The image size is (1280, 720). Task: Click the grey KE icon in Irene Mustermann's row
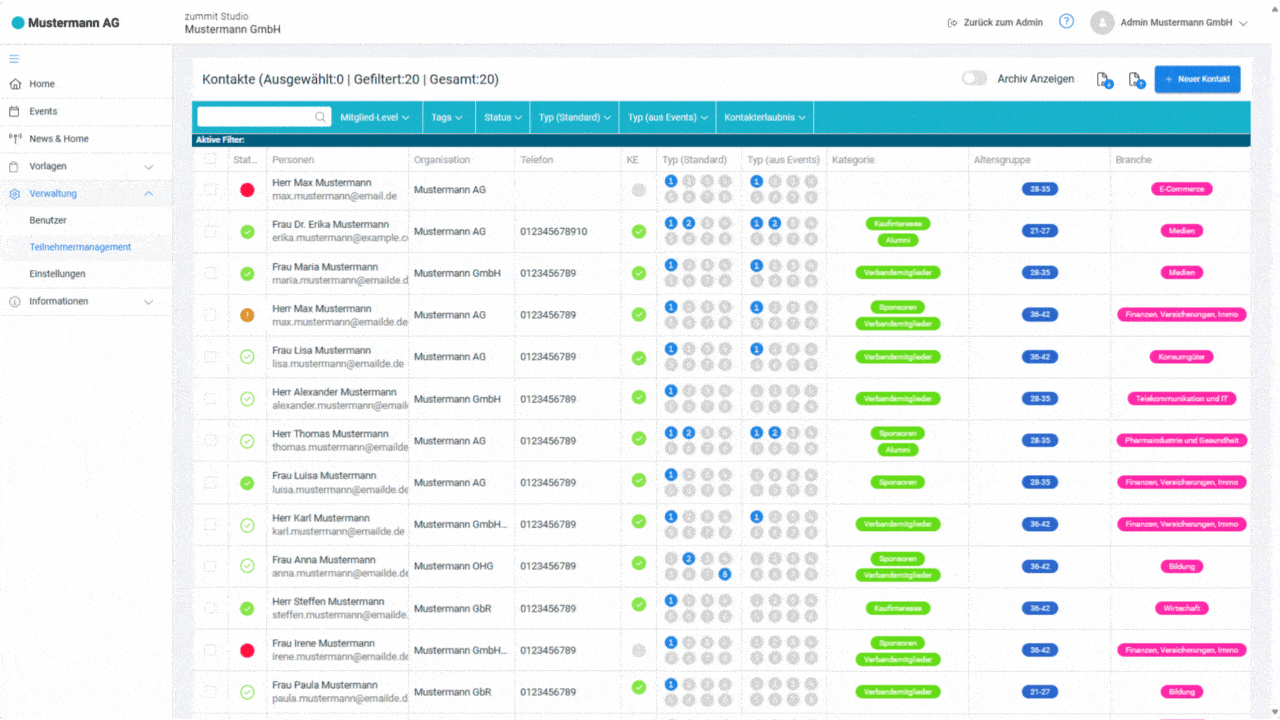pyautogui.click(x=639, y=650)
